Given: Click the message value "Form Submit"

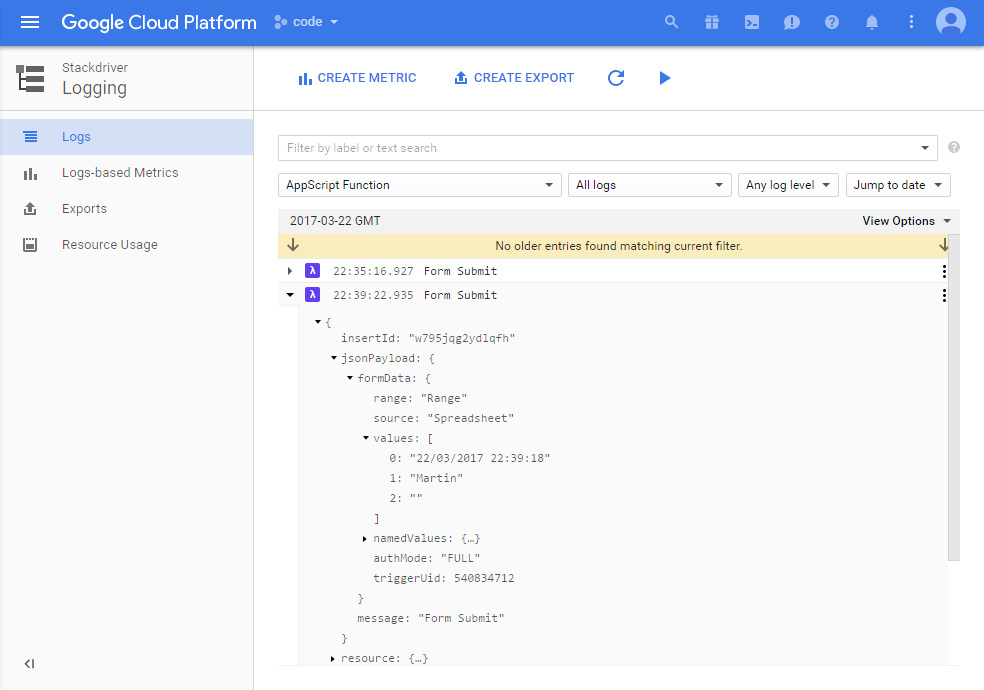Looking at the screenshot, I should click(461, 618).
